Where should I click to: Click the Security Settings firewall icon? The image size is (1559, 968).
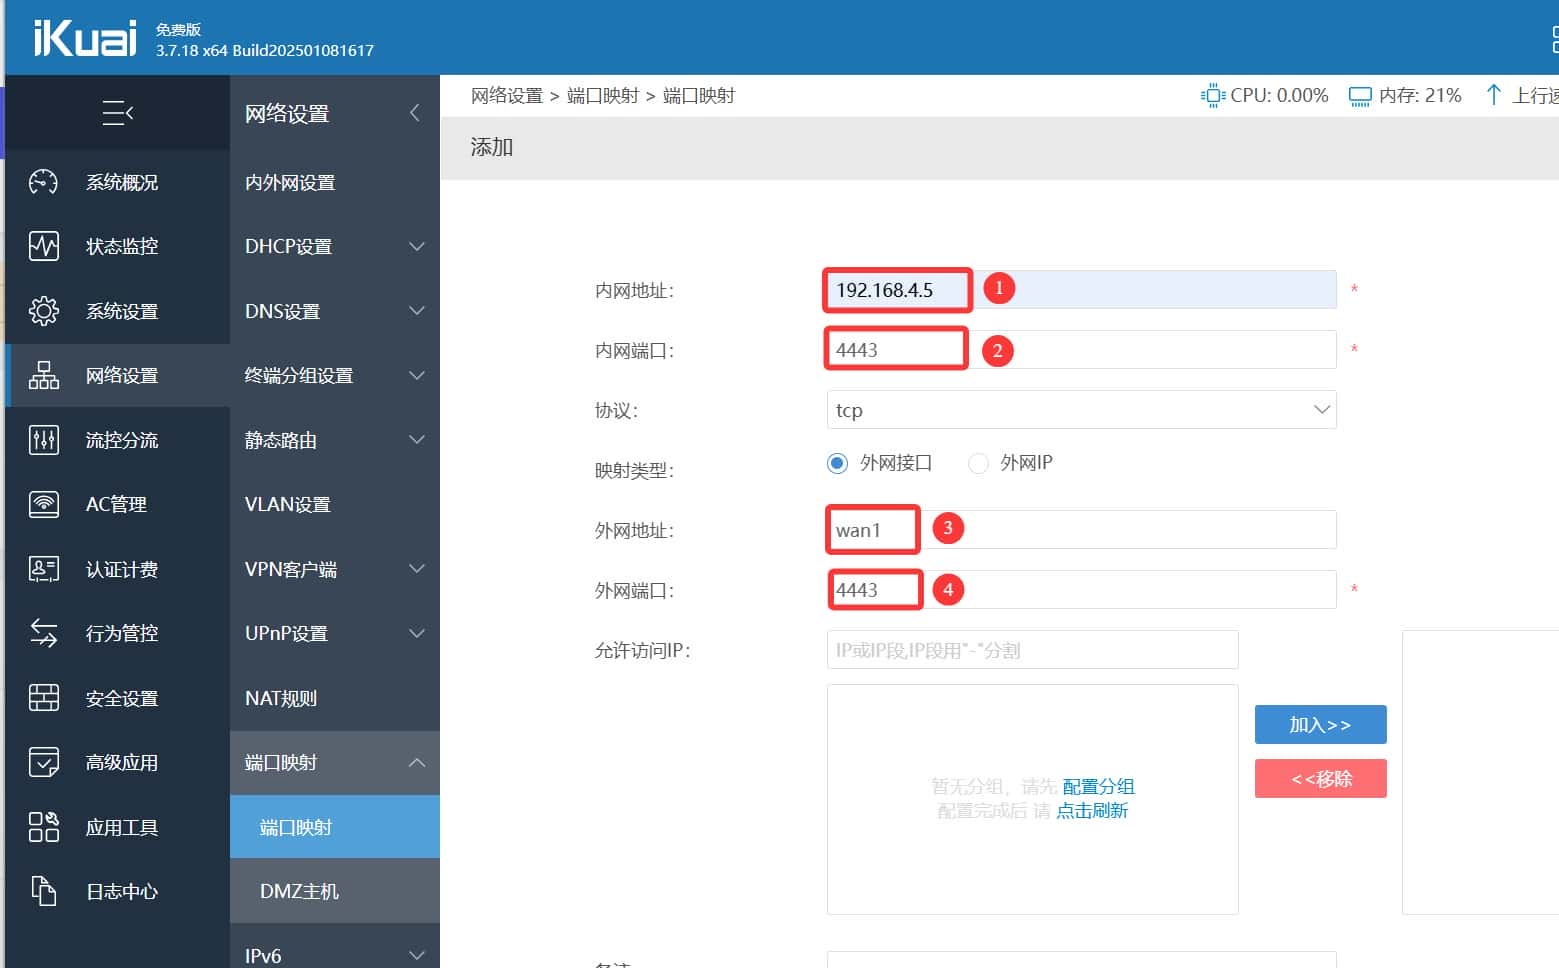[43, 698]
